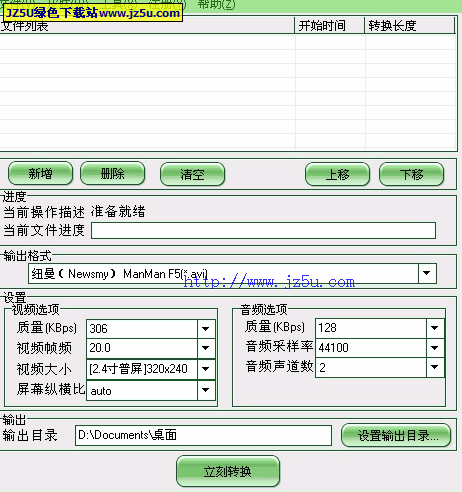462x492 pixels.
Task: Expand 视频大小 320x240 size dropdown
Action: 206,369
